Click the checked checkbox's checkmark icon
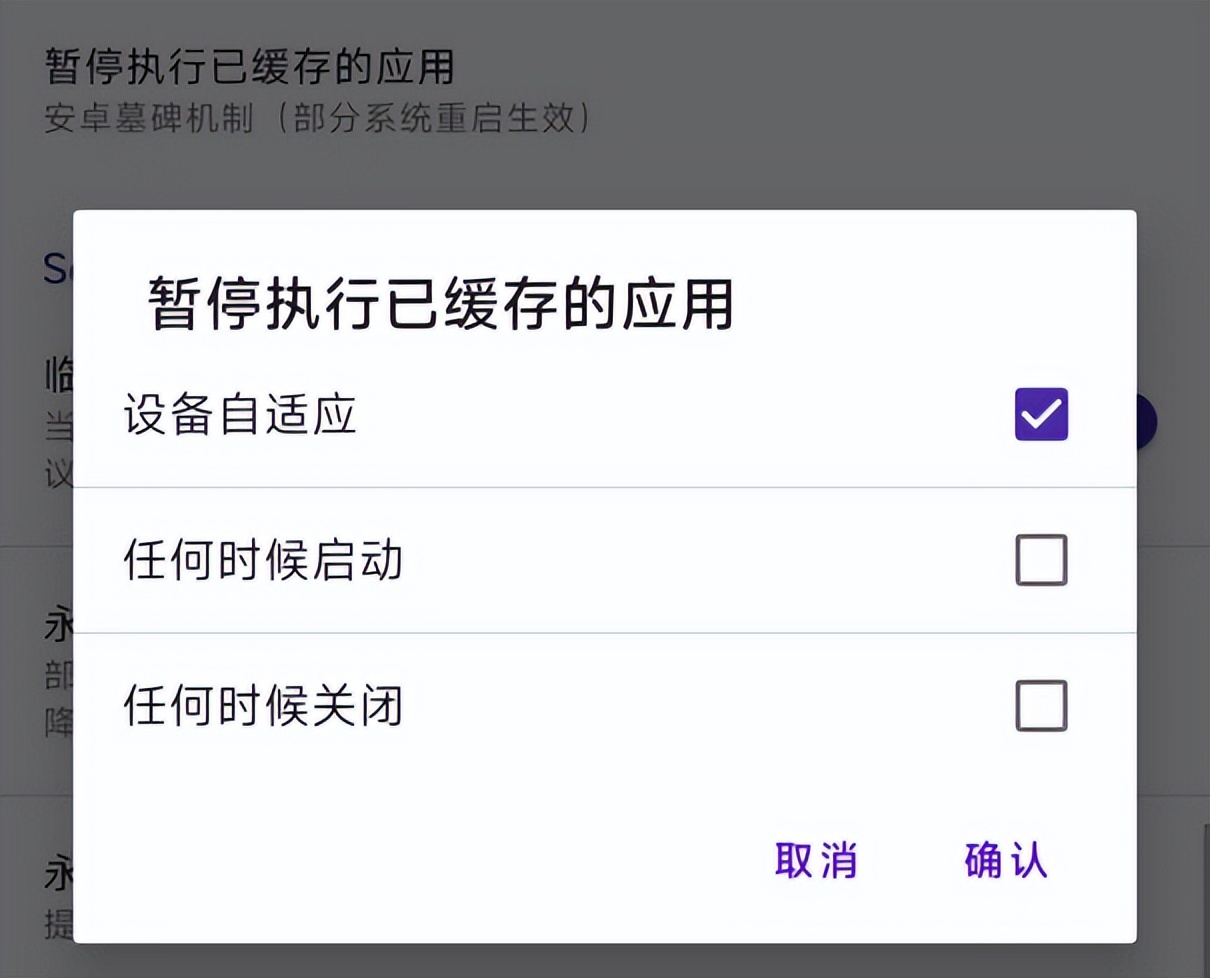Image resolution: width=1210 pixels, height=978 pixels. tap(1042, 414)
